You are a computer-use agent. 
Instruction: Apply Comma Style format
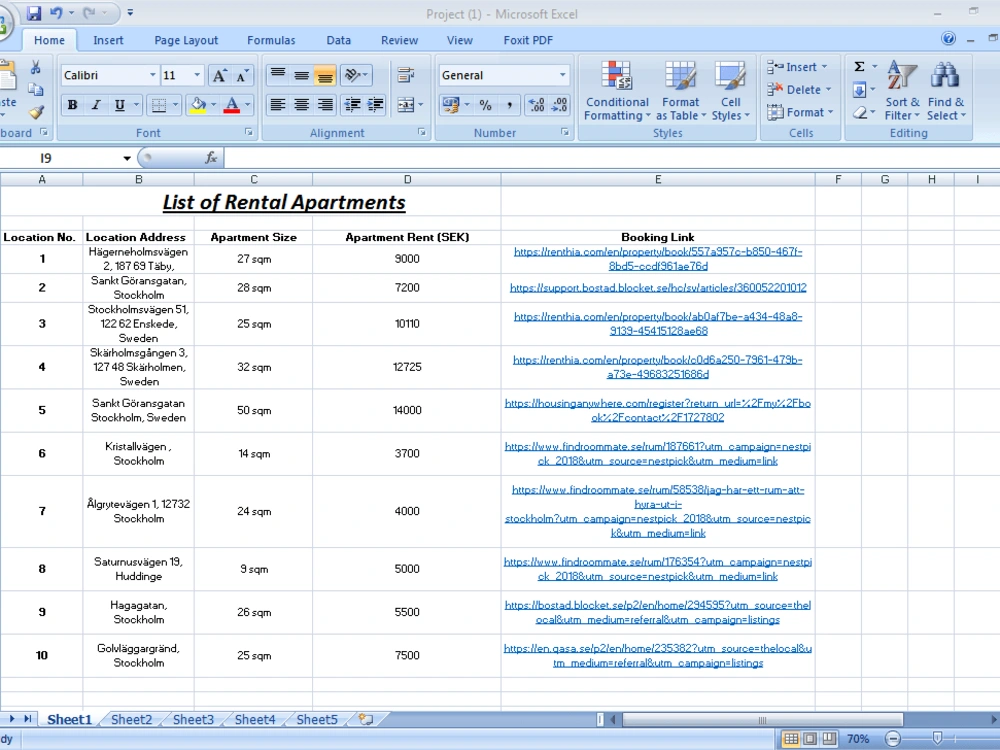point(509,105)
